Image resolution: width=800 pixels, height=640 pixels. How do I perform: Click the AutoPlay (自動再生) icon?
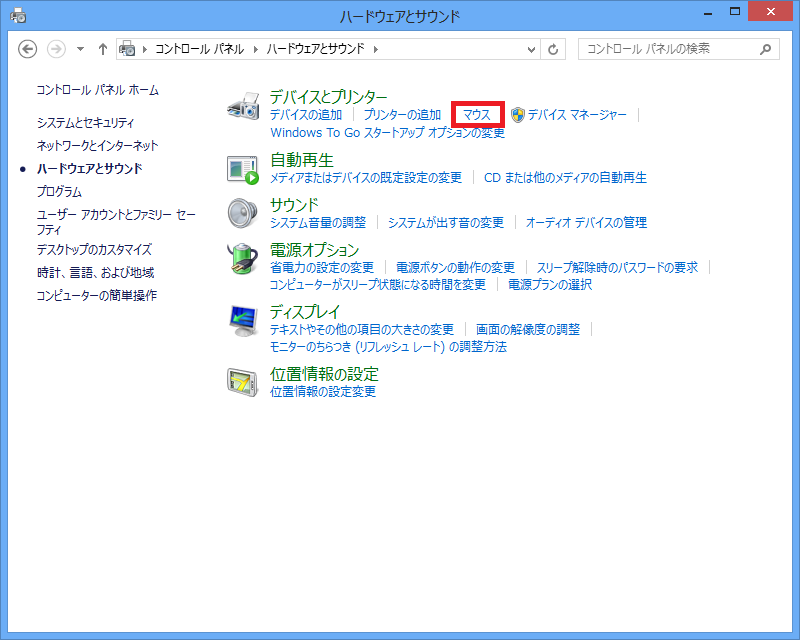pyautogui.click(x=243, y=169)
